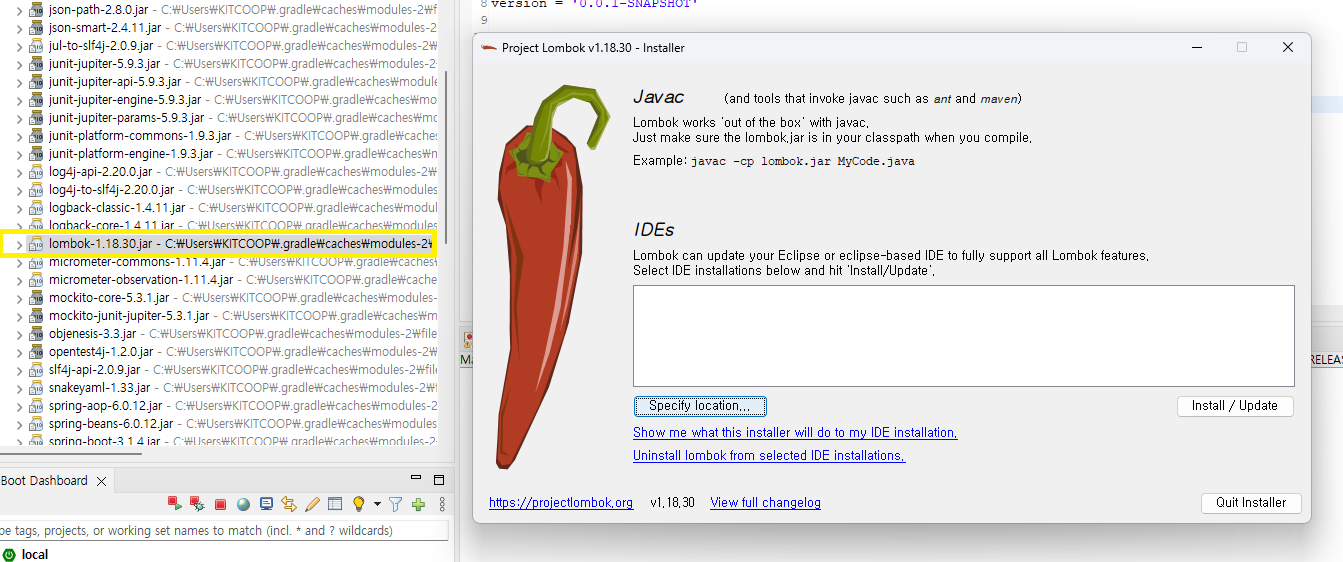Click the green power icon next to local

click(9, 554)
